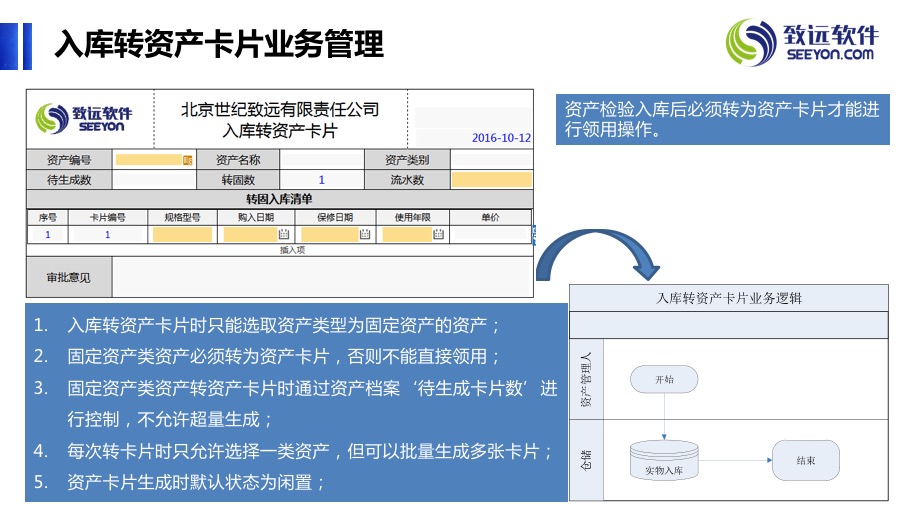Click the 序号 value 1 in row 1

point(48,234)
